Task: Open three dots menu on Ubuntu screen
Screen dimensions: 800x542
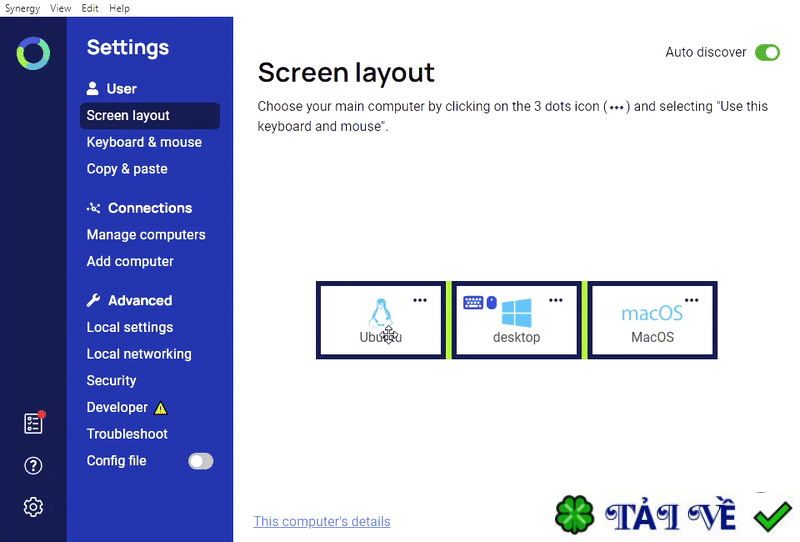Action: coord(420,300)
